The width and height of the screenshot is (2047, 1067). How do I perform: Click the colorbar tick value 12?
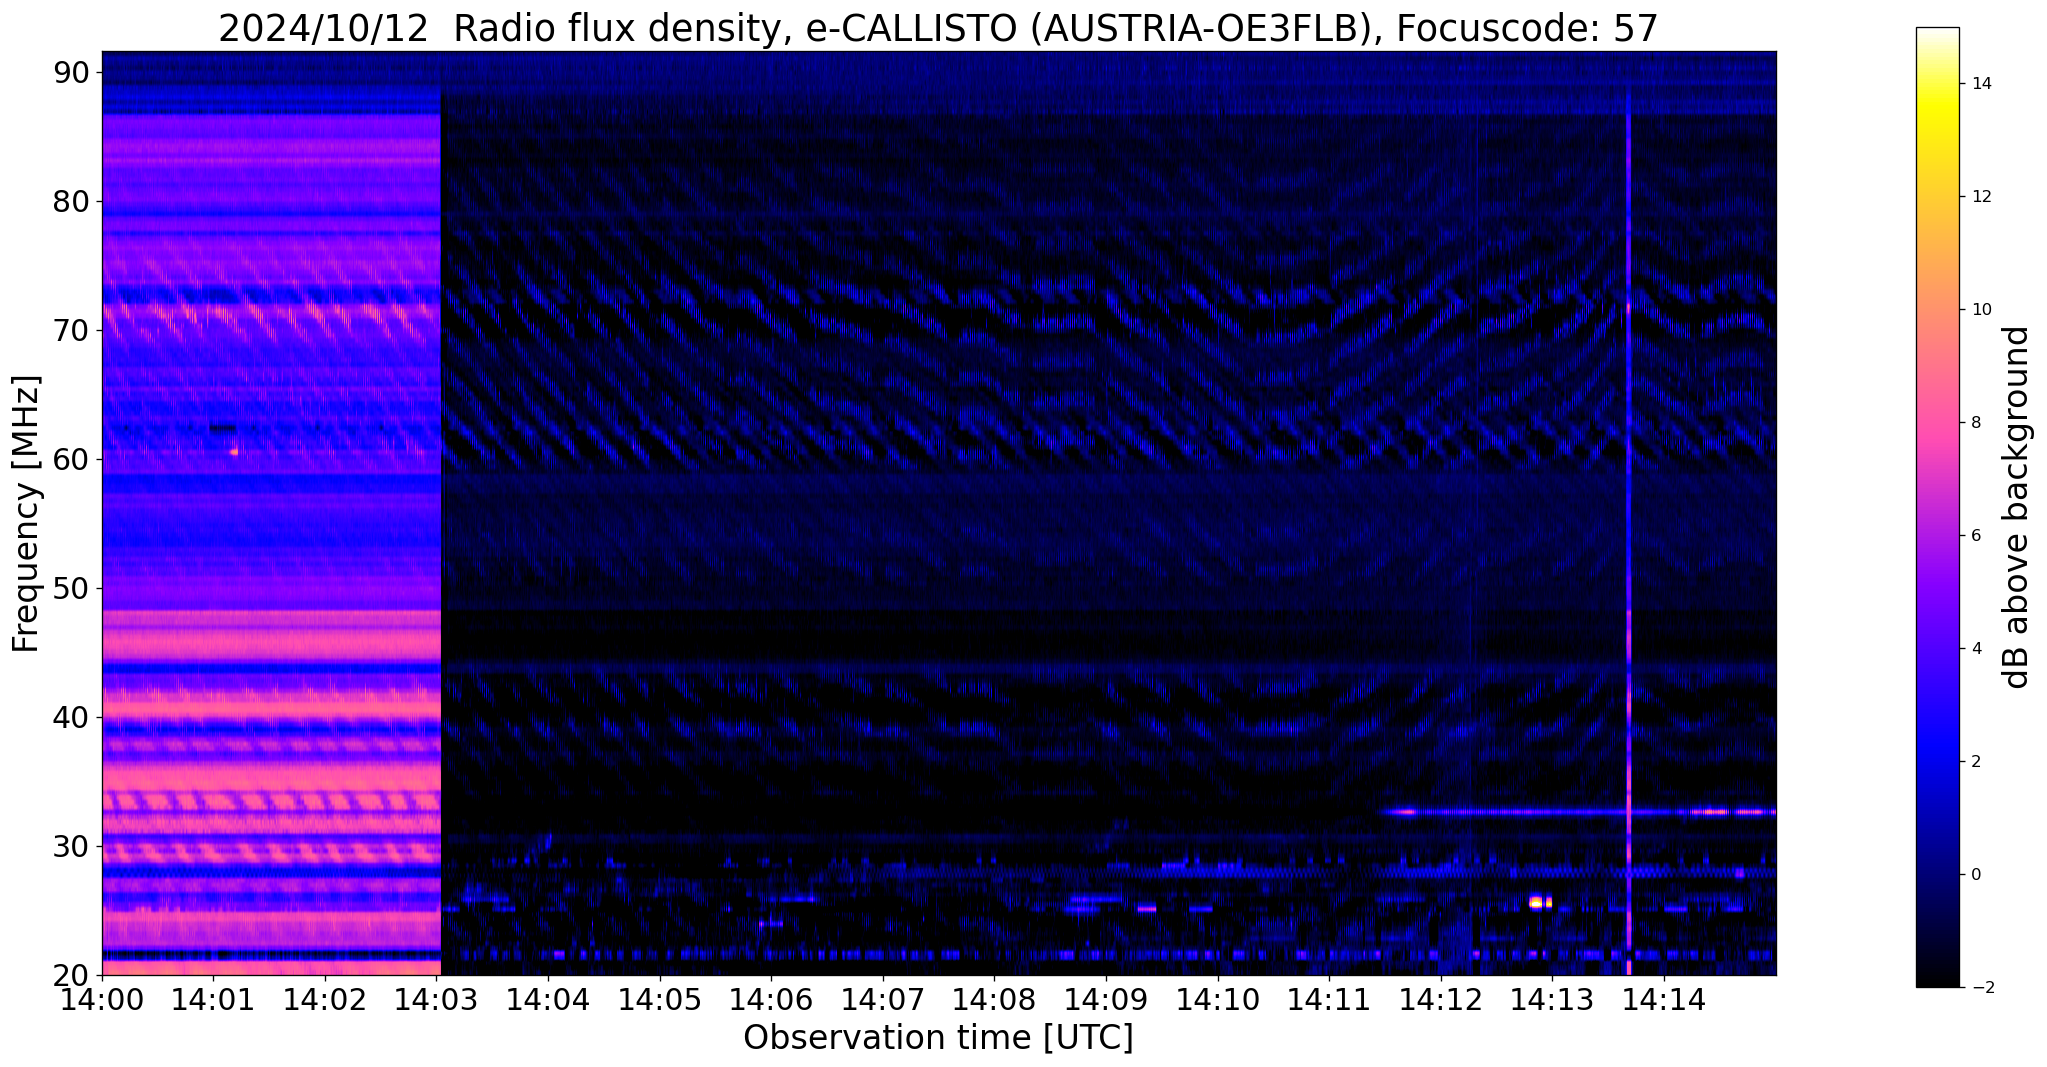point(1980,197)
